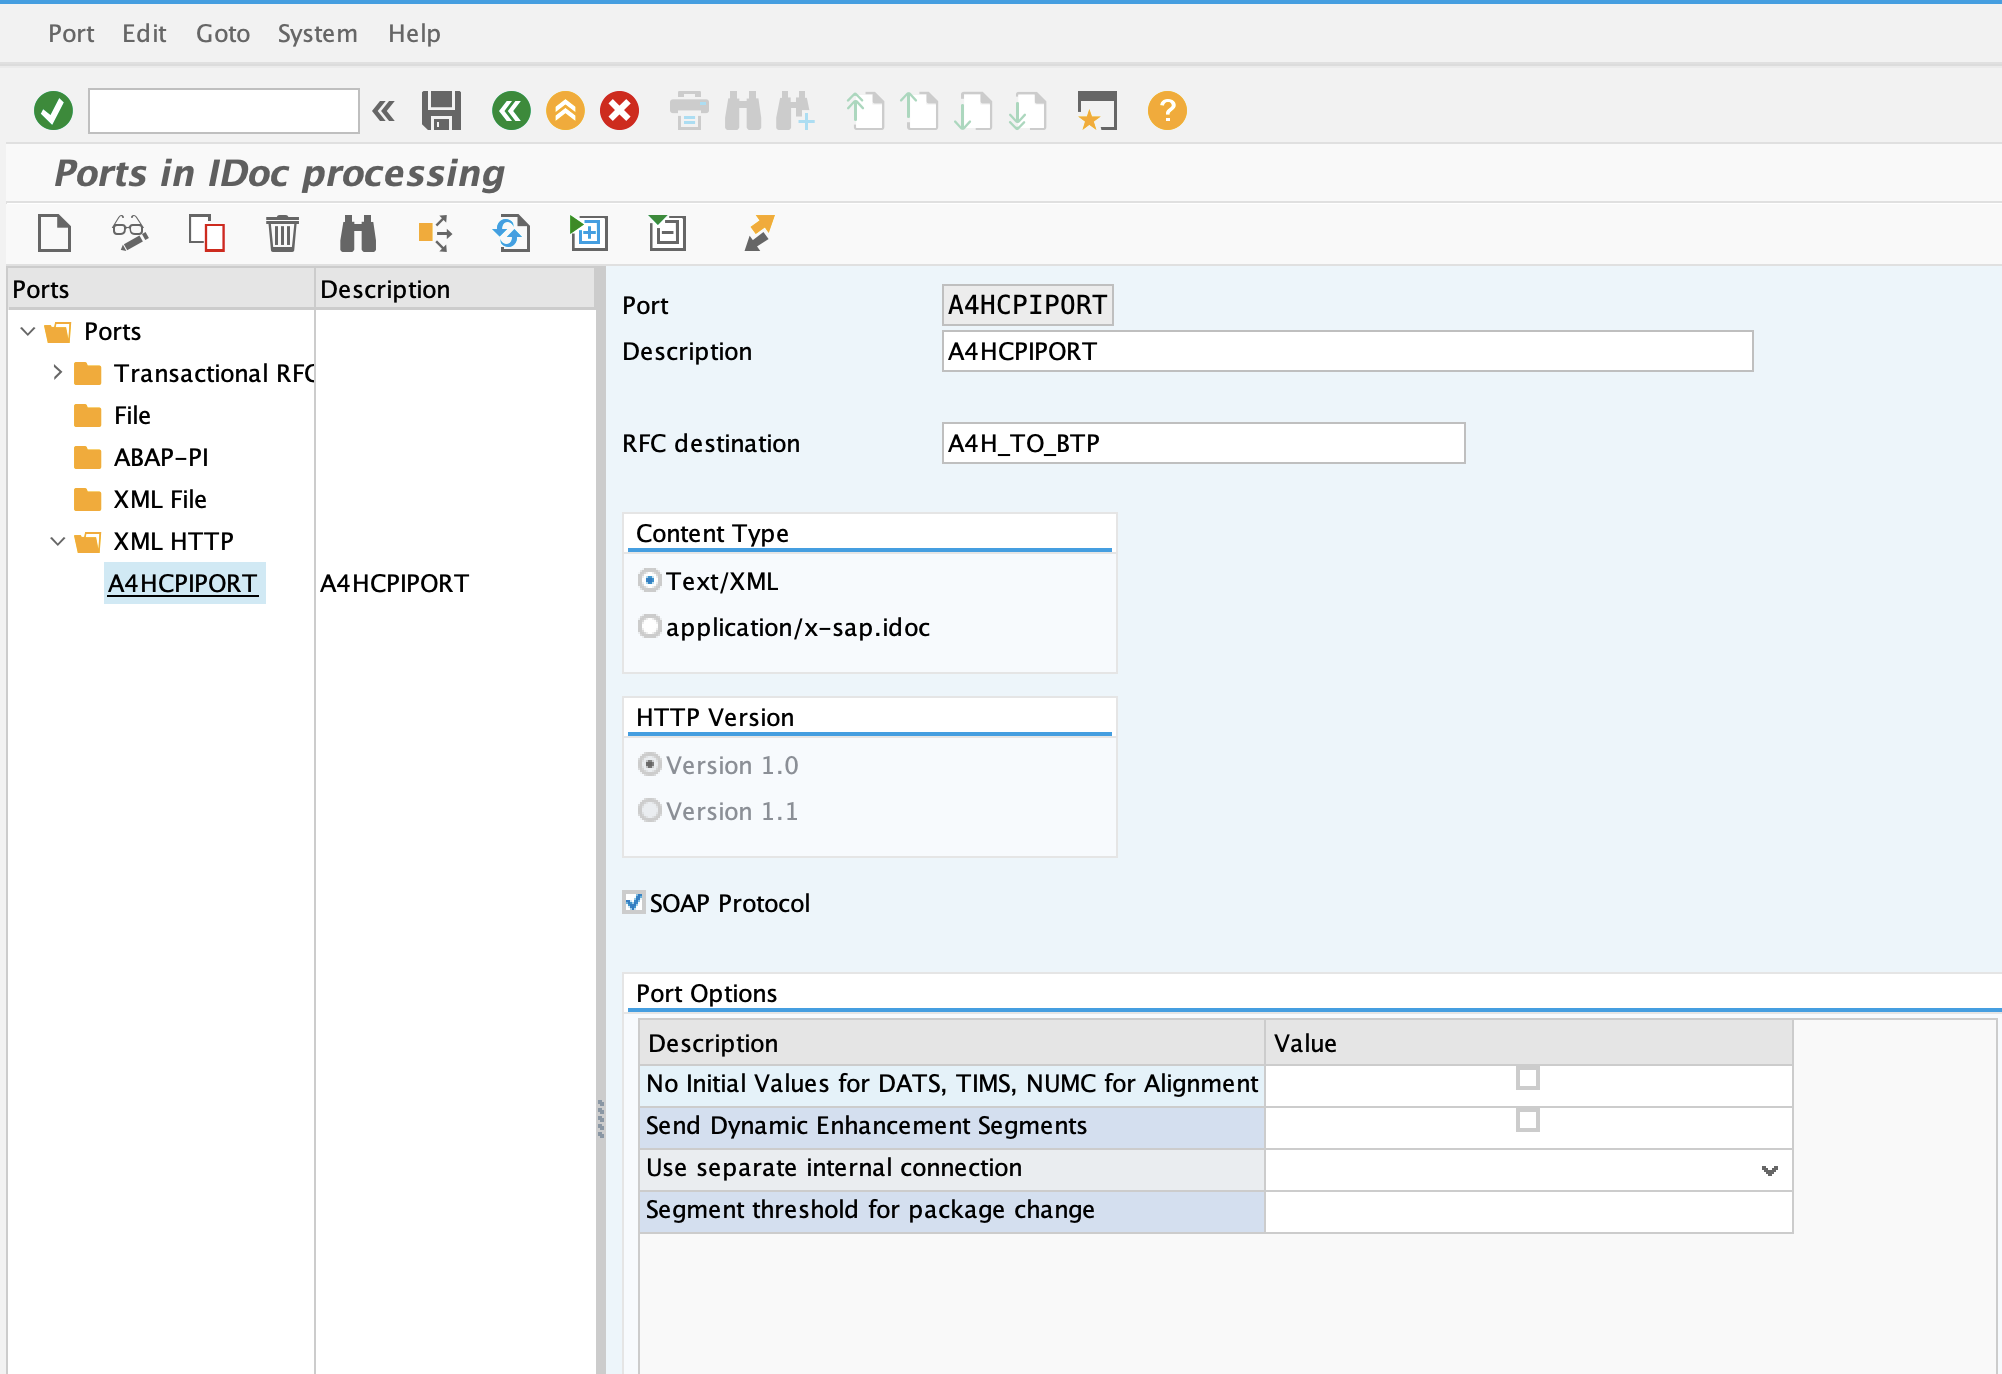Click the vertical splitter handle between panes
The width and height of the screenshot is (2002, 1374).
(x=600, y=1119)
